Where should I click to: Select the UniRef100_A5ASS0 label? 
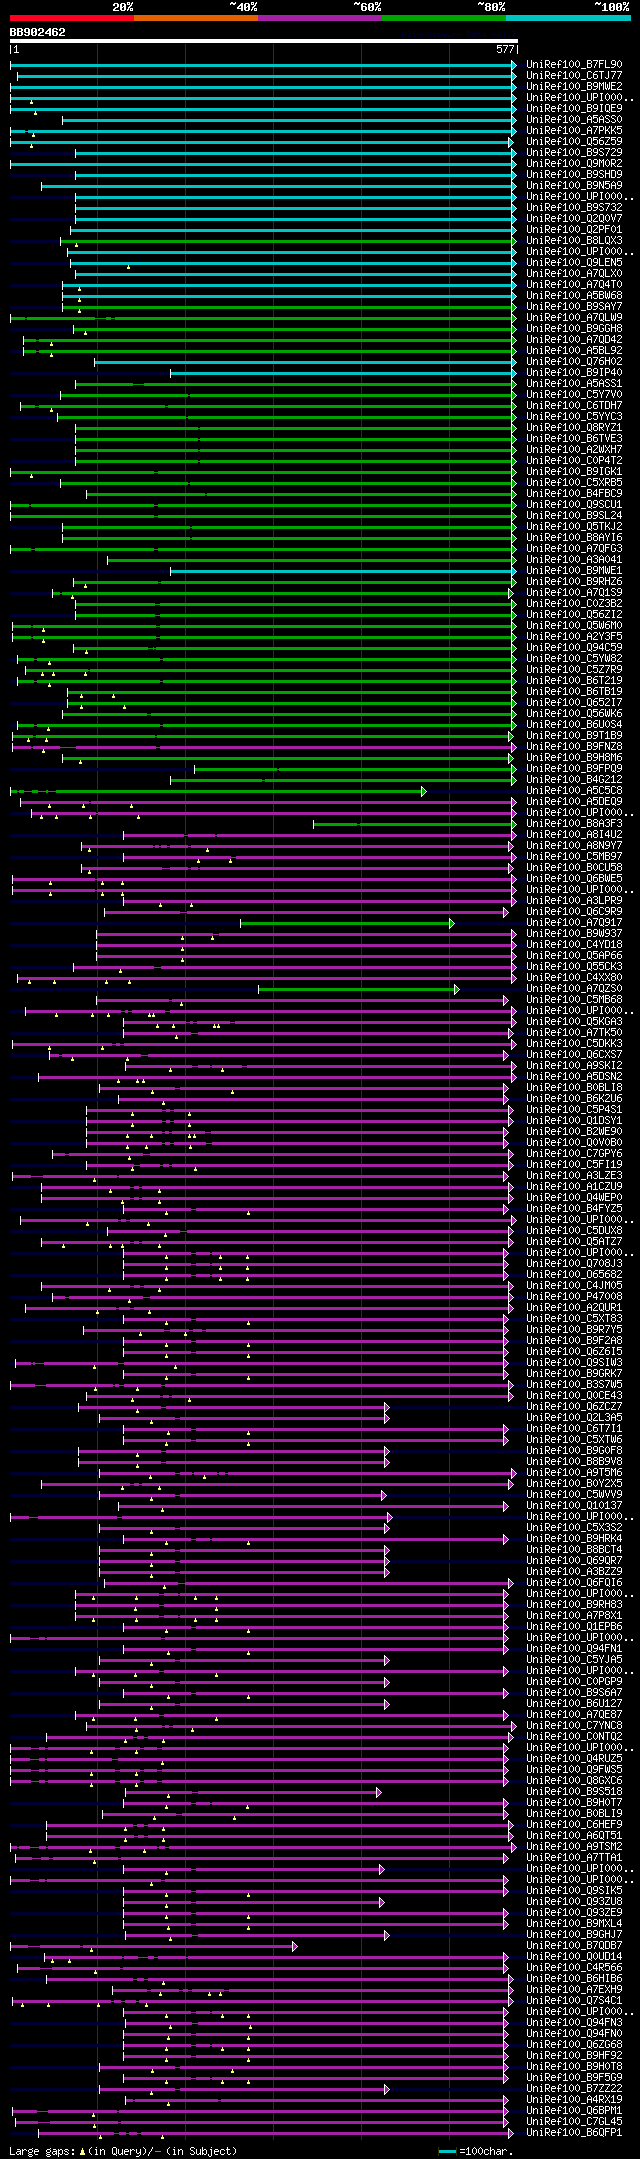coord(574,119)
